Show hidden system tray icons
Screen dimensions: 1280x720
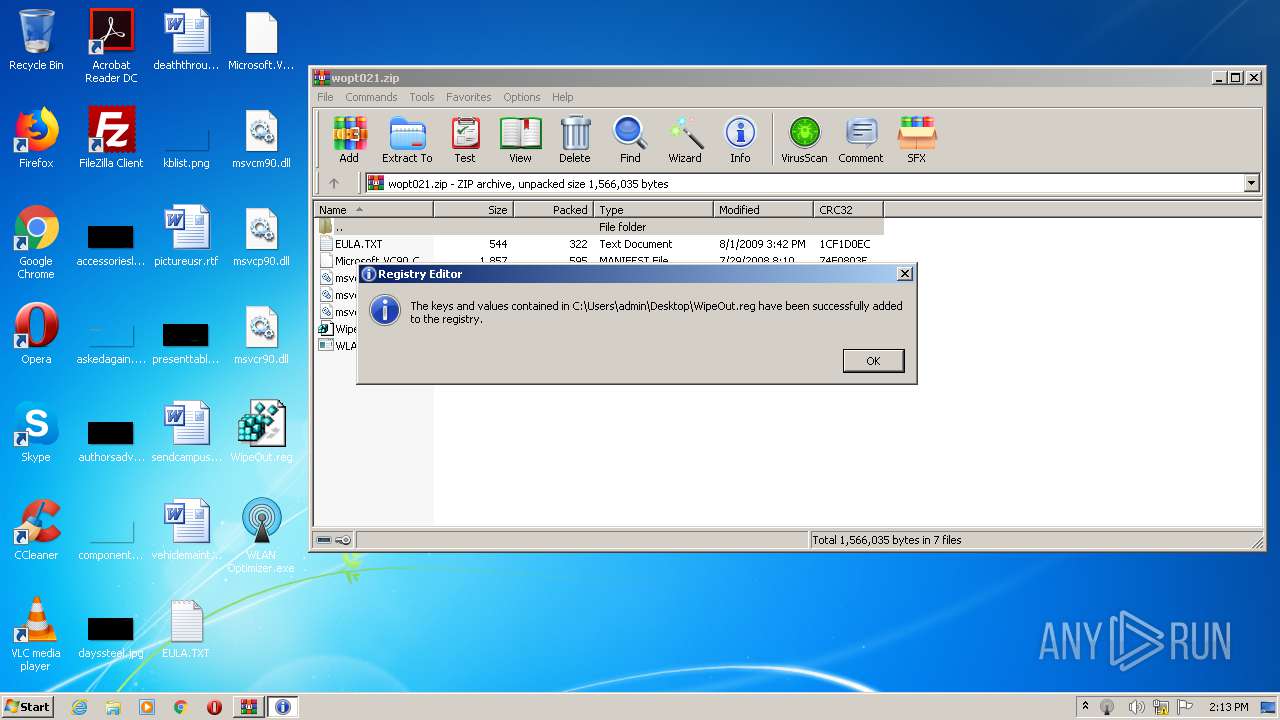coord(1085,707)
